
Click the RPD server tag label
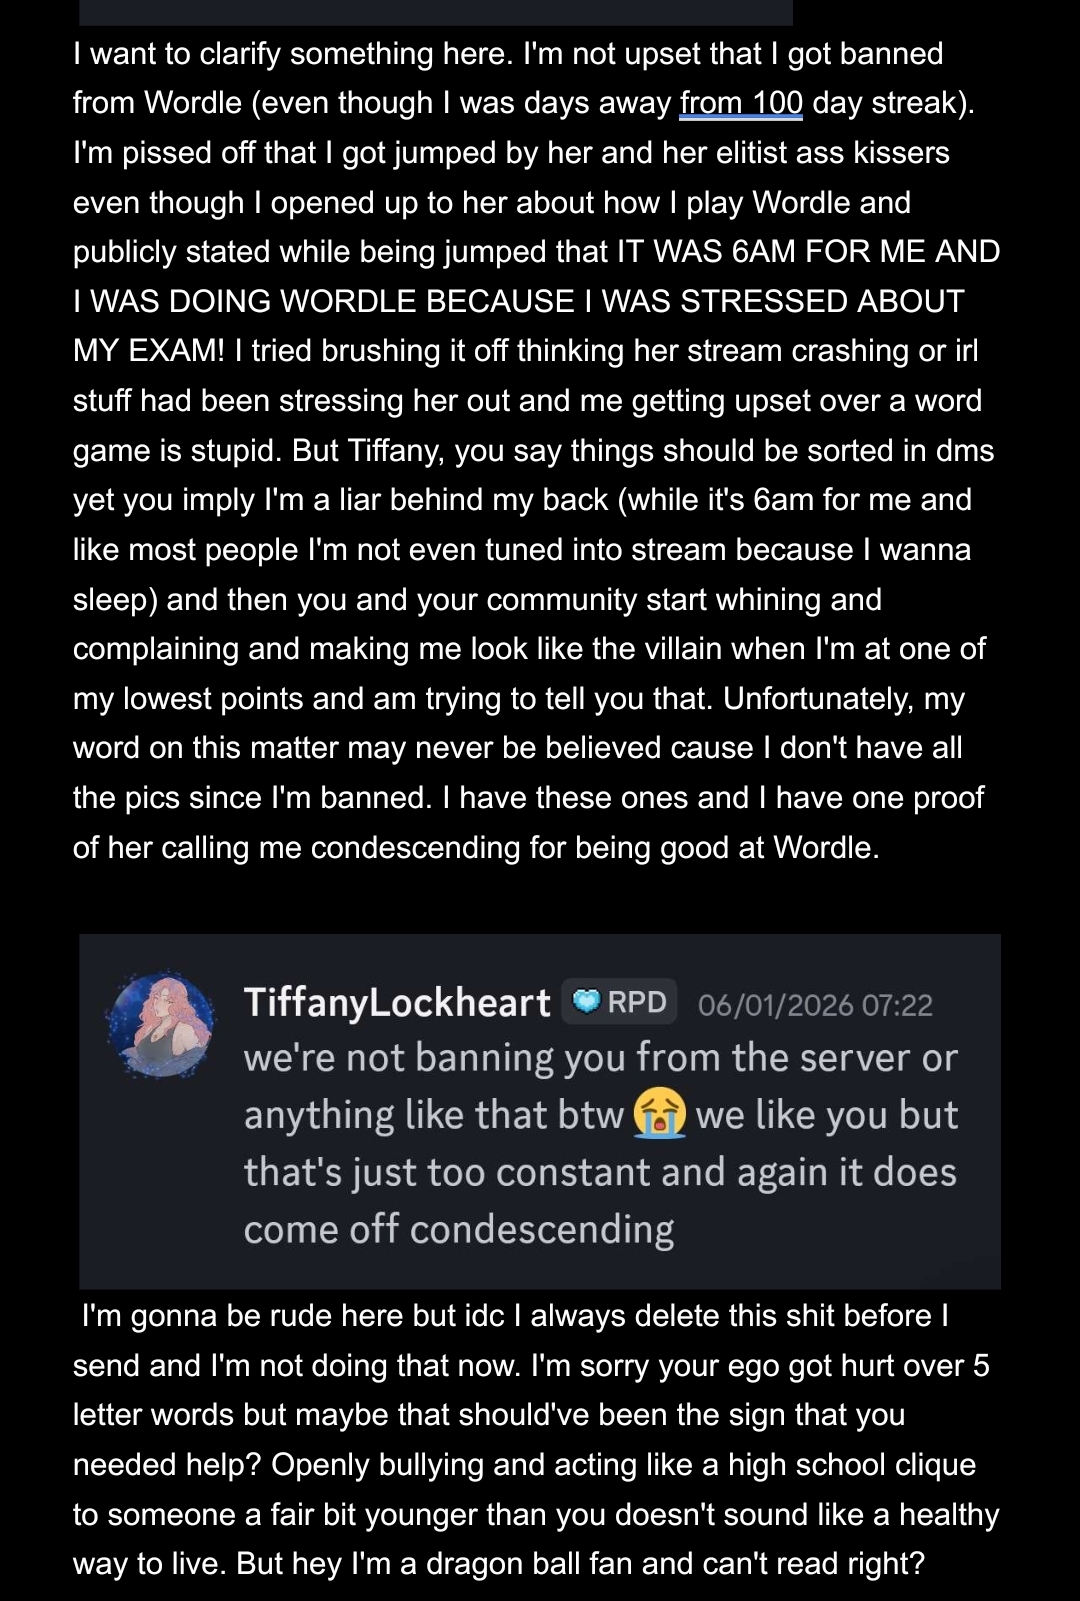(636, 1002)
